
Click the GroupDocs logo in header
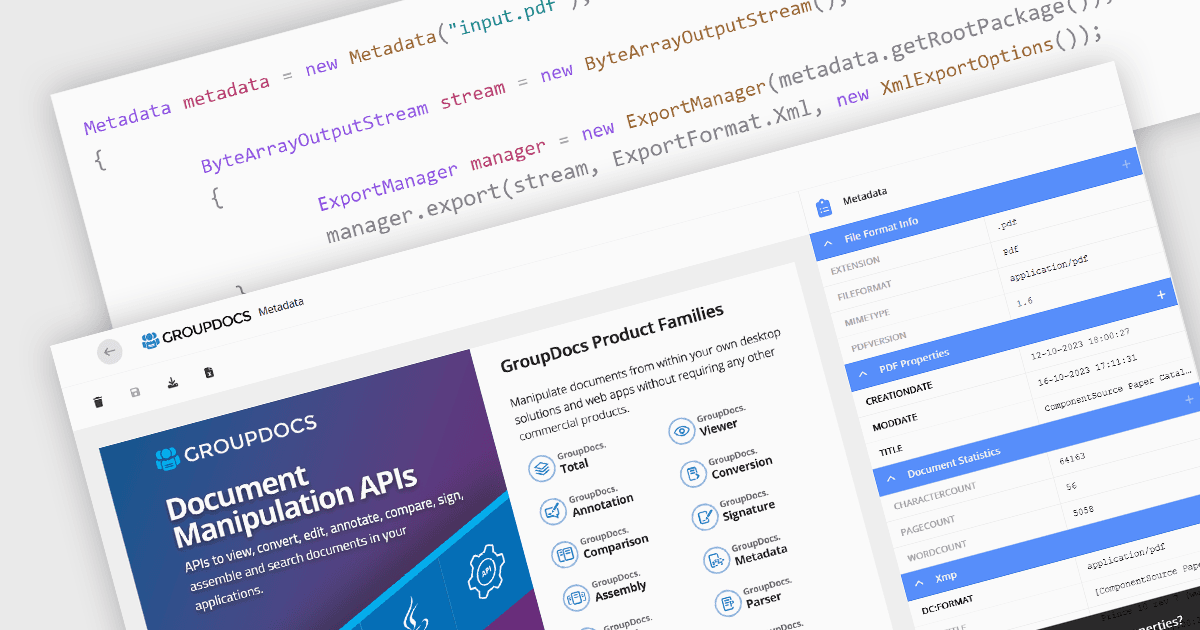pyautogui.click(x=195, y=329)
